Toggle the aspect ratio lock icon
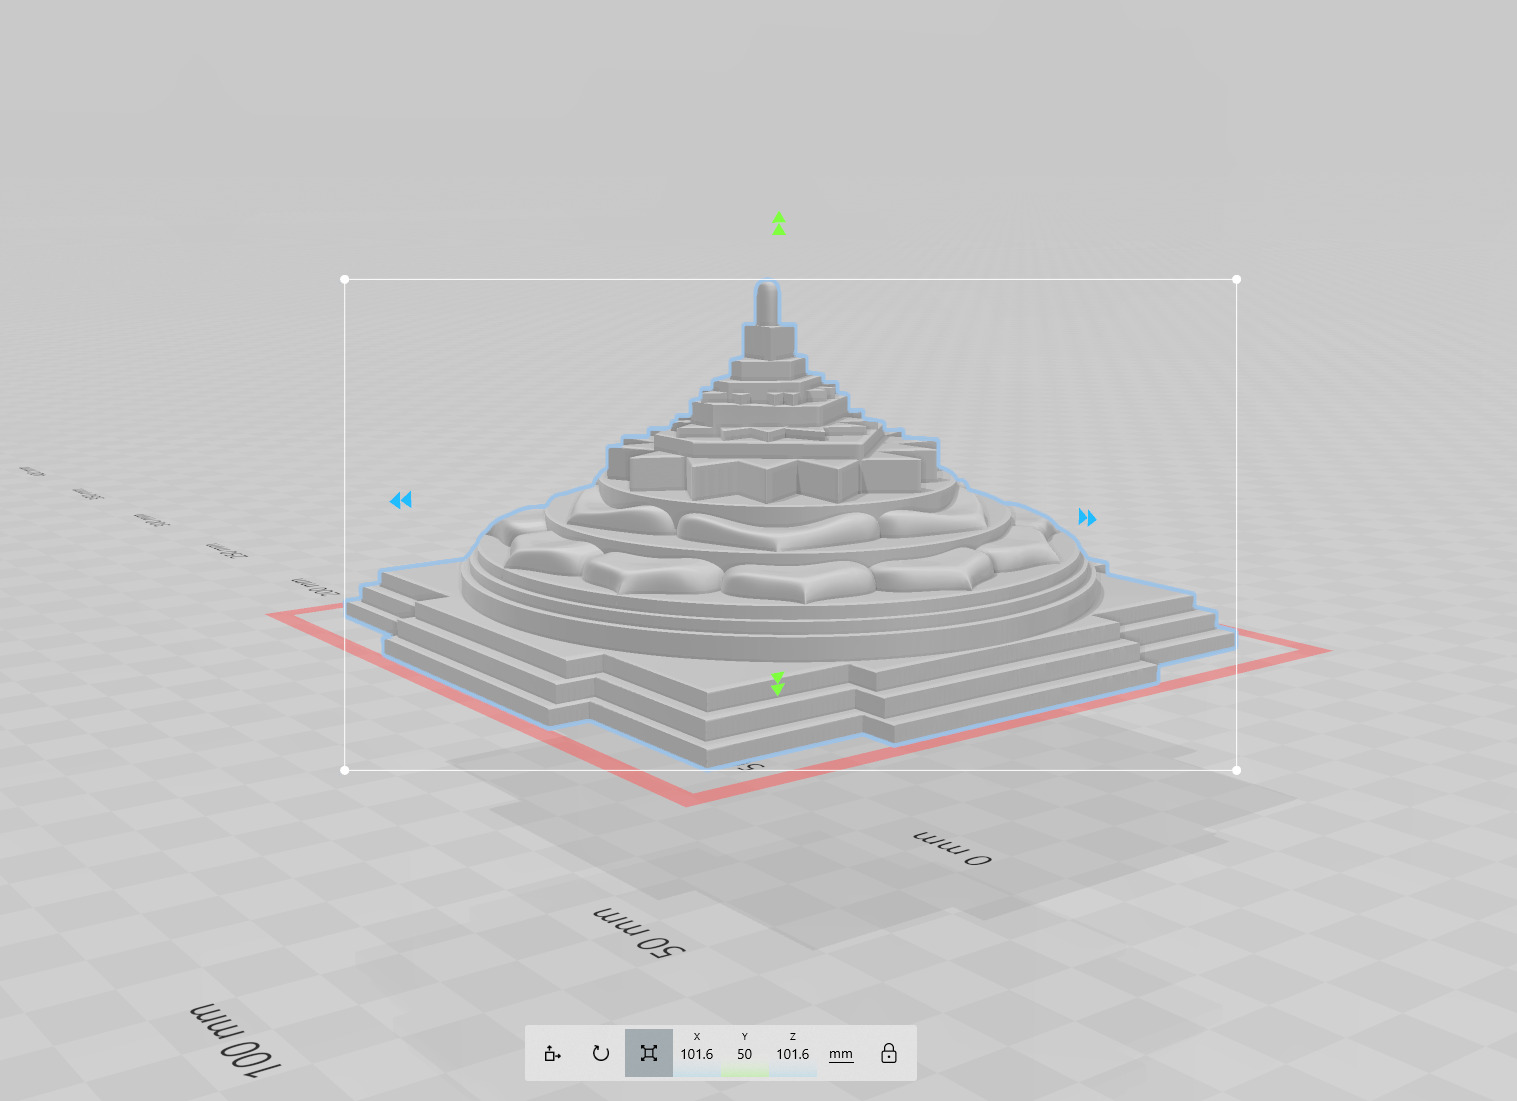This screenshot has height=1101, width=1517. point(889,1053)
